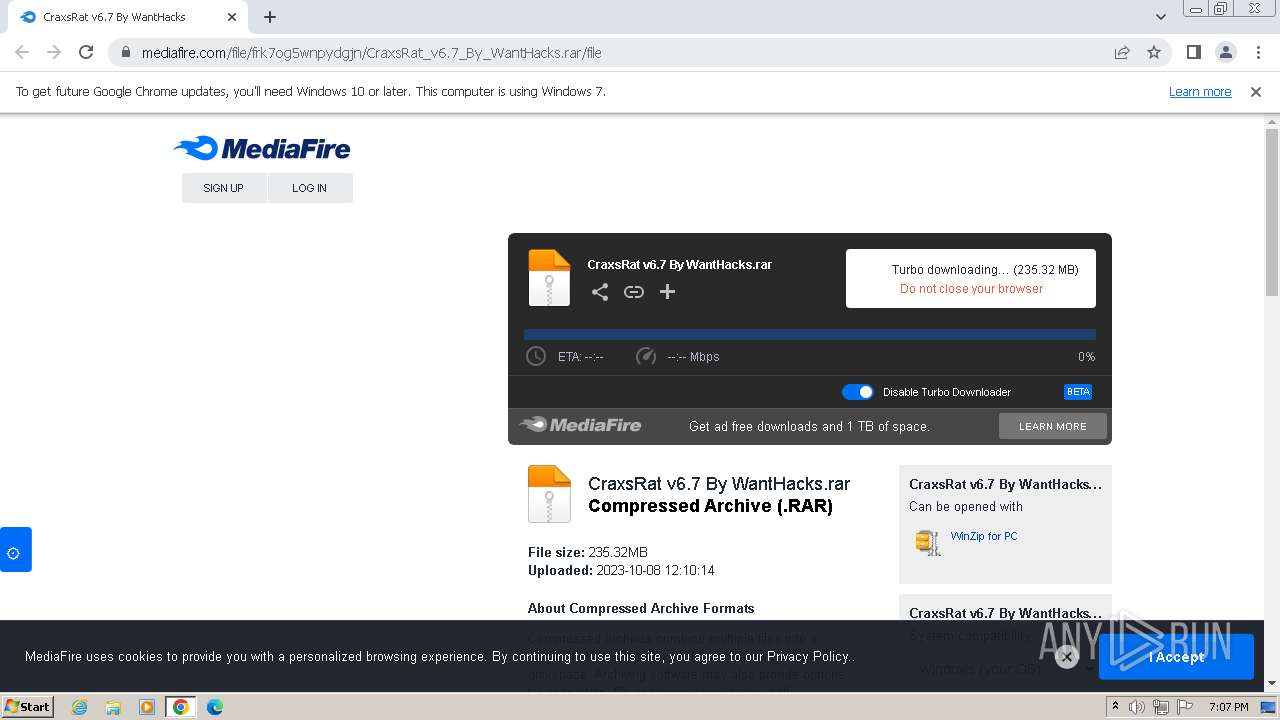
Task: Accept cookies with I Accept button
Action: click(x=1176, y=657)
